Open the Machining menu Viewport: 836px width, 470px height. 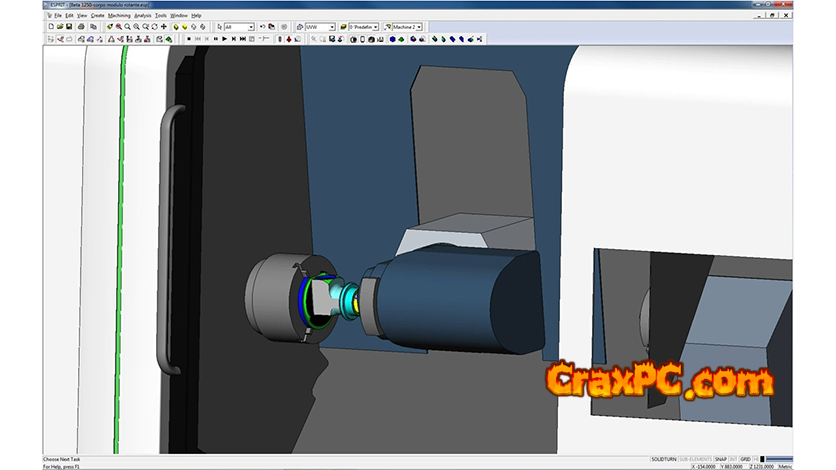pyautogui.click(x=119, y=16)
